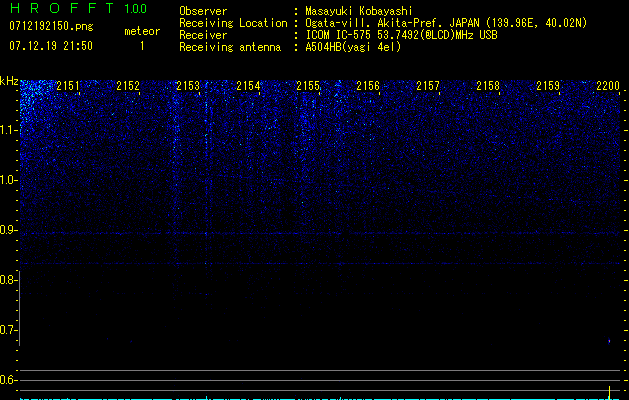Click the 0.7 kHz axis label
The image size is (629, 400).
(x=9, y=330)
